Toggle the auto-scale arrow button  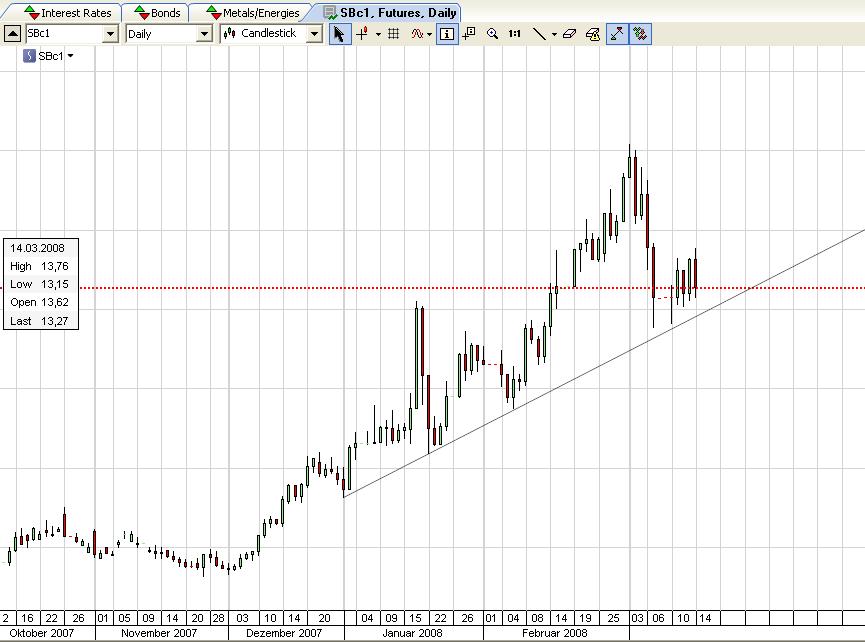617,34
